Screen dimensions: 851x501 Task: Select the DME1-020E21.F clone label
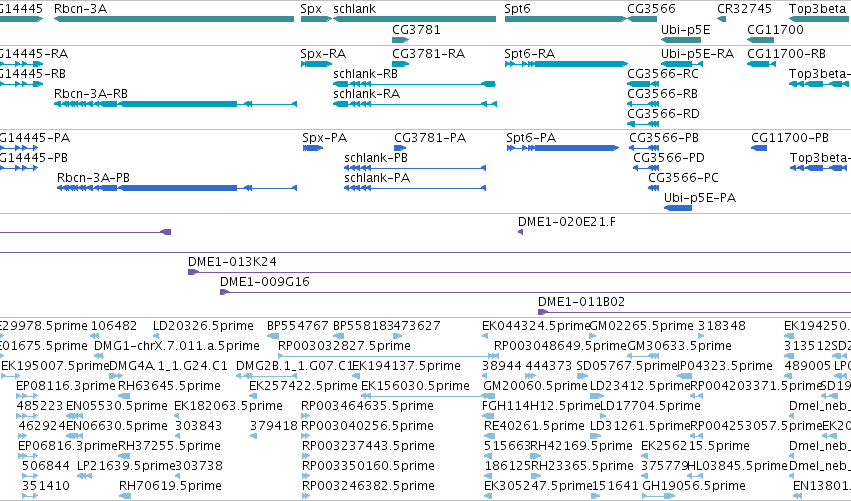pyautogui.click(x=567, y=222)
